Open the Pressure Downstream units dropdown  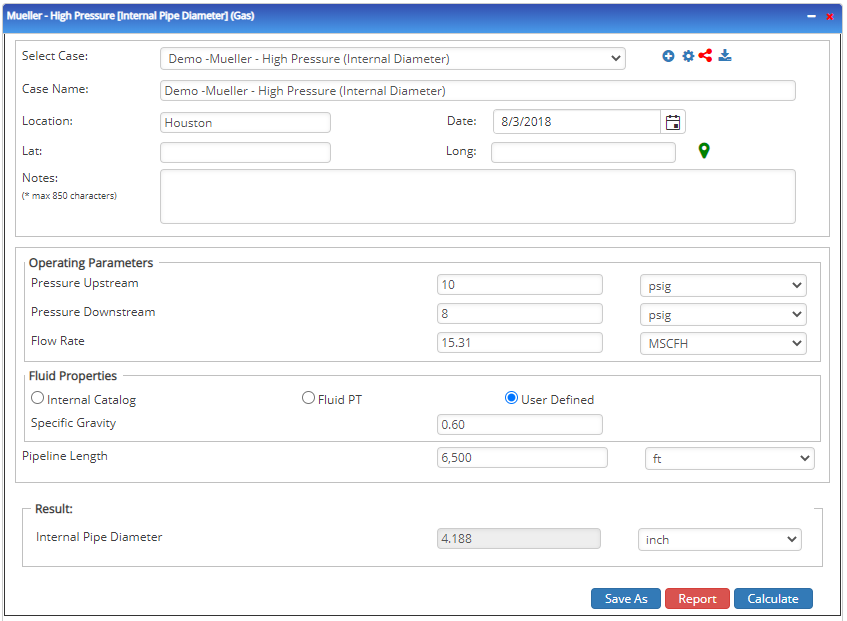[x=722, y=314]
